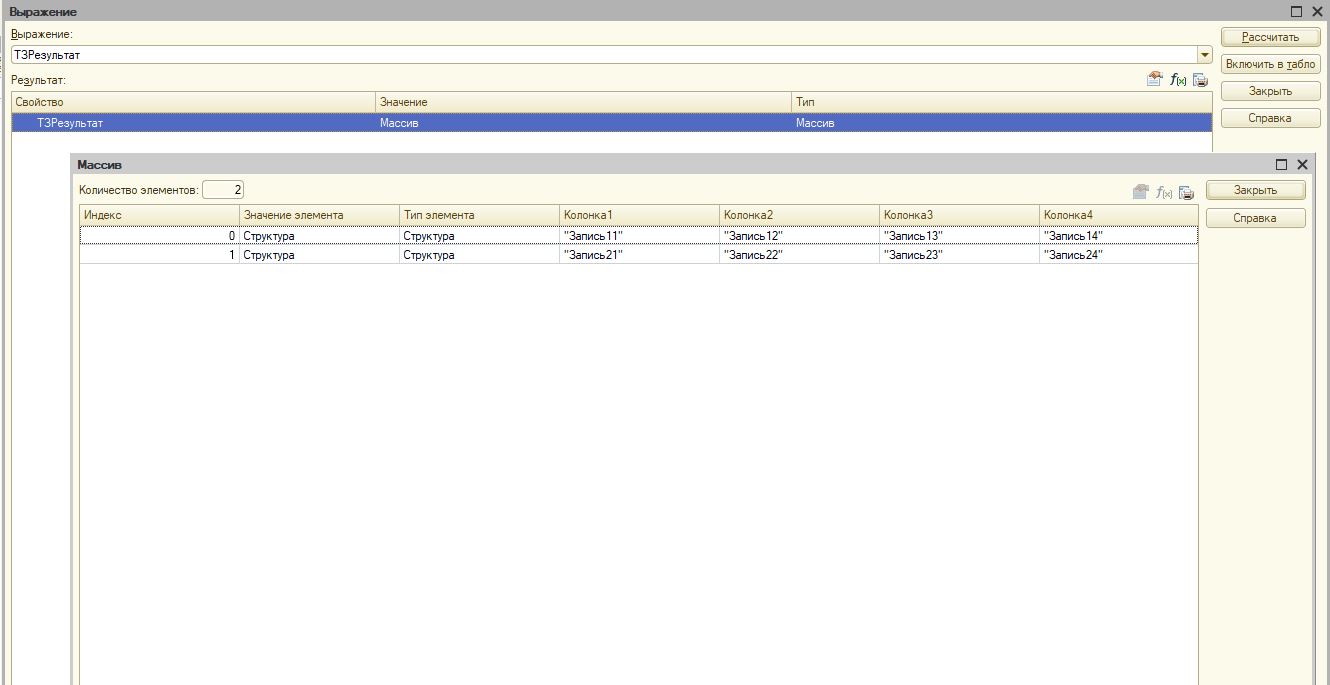
Task: Click the grayed show-value icon in the Массив window
Action: point(1140,192)
